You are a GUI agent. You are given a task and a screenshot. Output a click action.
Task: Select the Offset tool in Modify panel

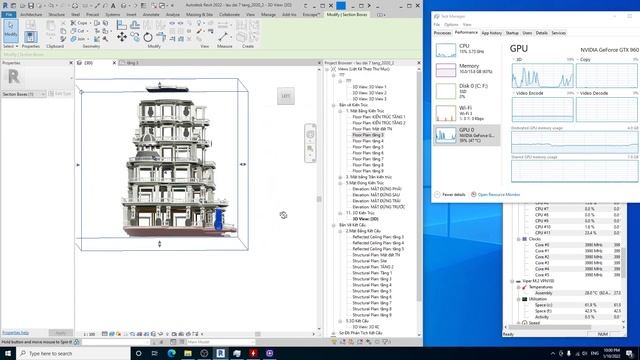pyautogui.click(x=135, y=24)
